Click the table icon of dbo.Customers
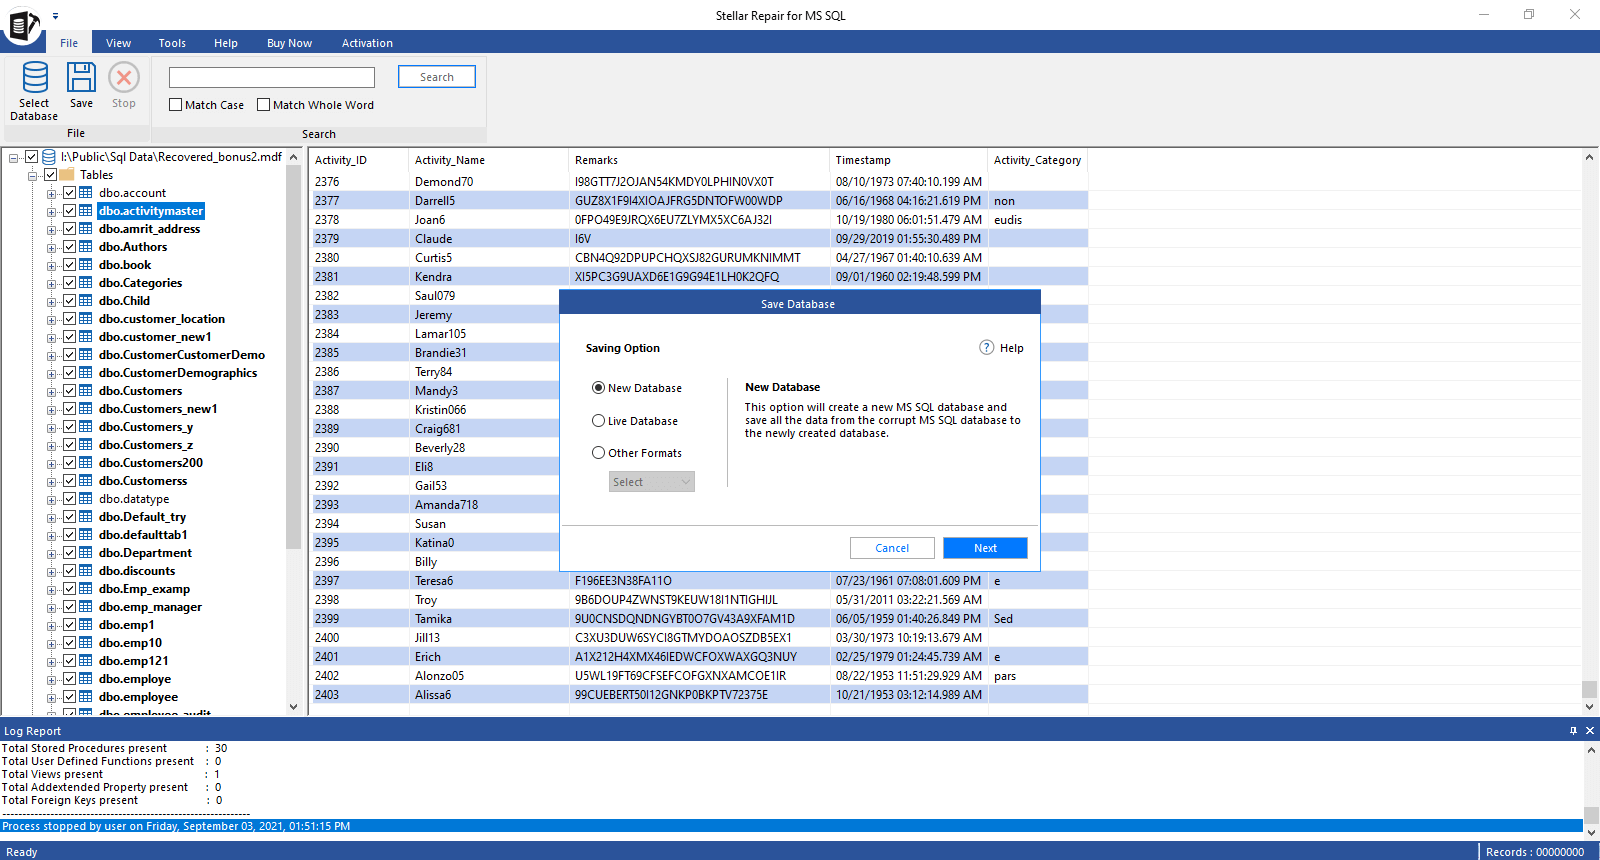1600x860 pixels. pyautogui.click(x=86, y=391)
